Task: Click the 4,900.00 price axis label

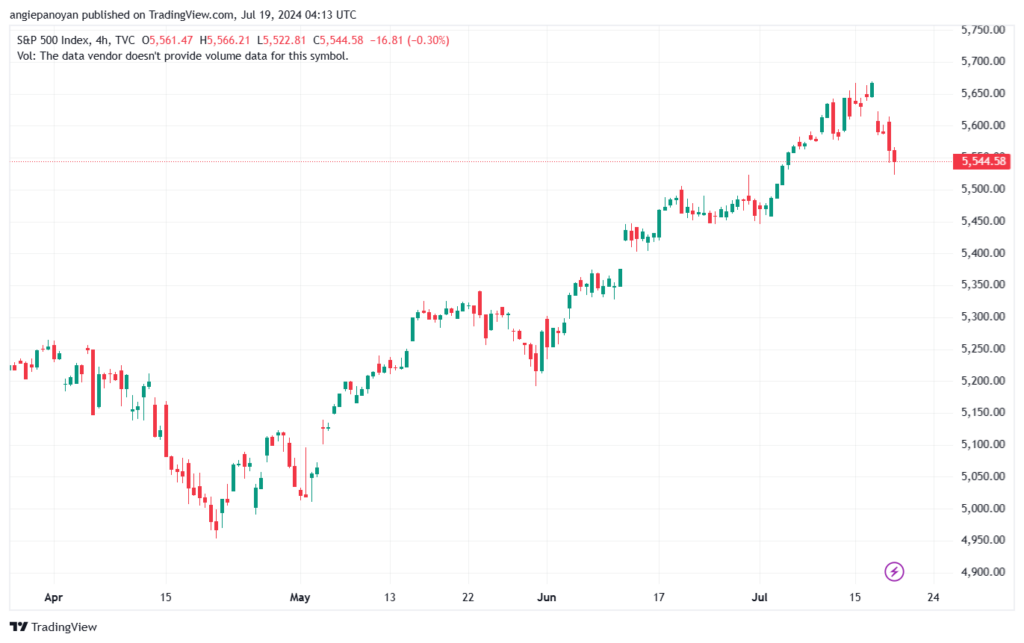Action: coord(982,572)
